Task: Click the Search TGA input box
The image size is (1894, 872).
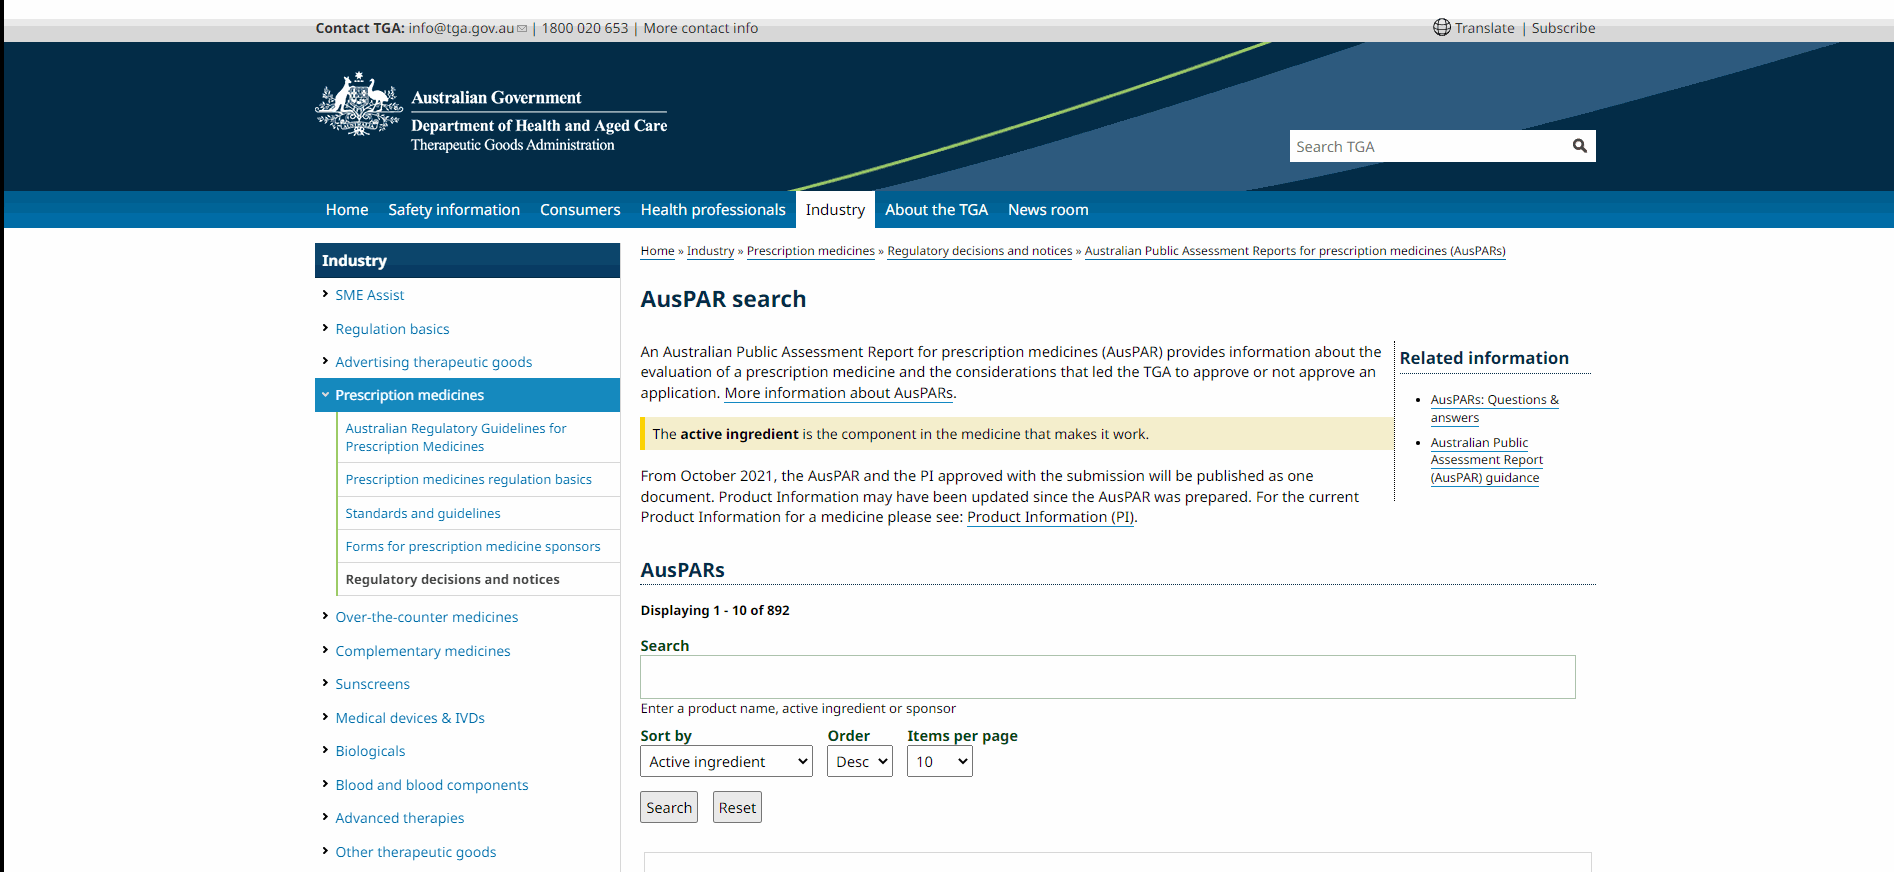Action: tap(1428, 146)
